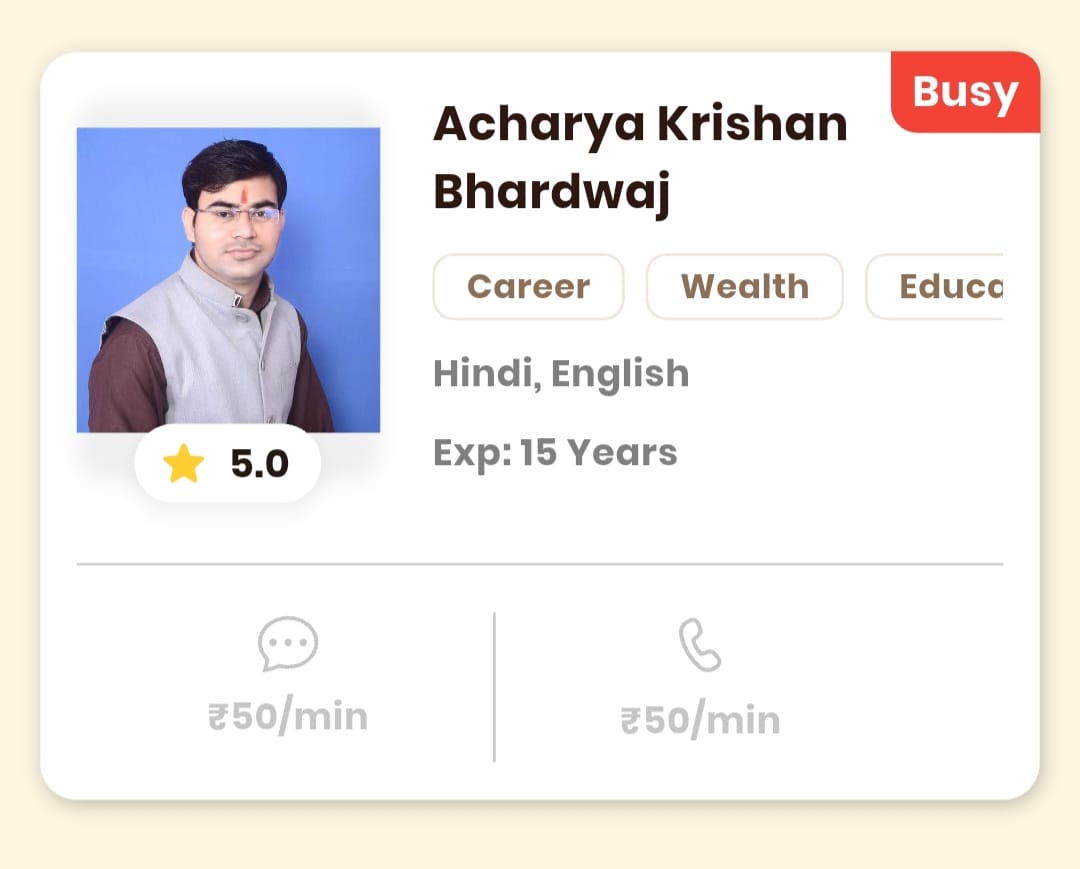Tap the red Busy status badge
1080x869 pixels.
[963, 92]
